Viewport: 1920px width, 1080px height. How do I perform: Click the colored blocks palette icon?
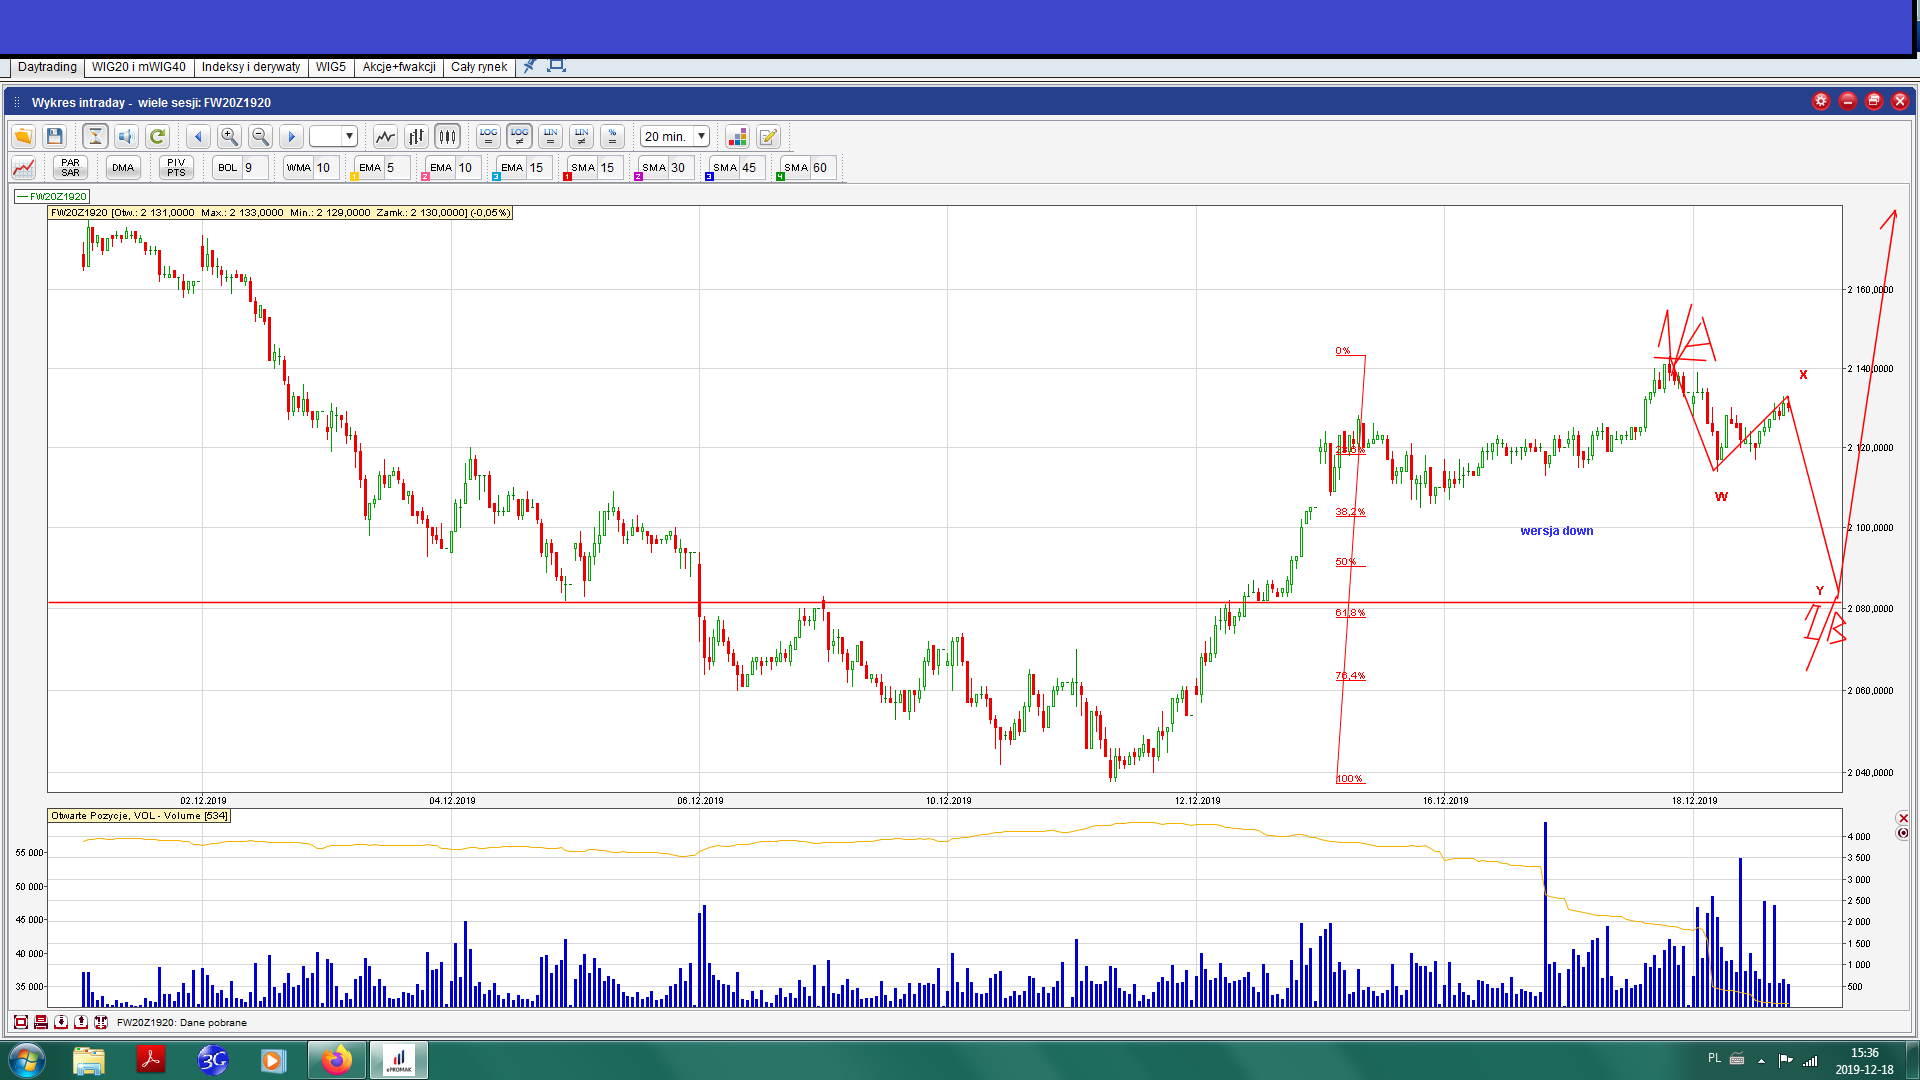click(x=737, y=136)
